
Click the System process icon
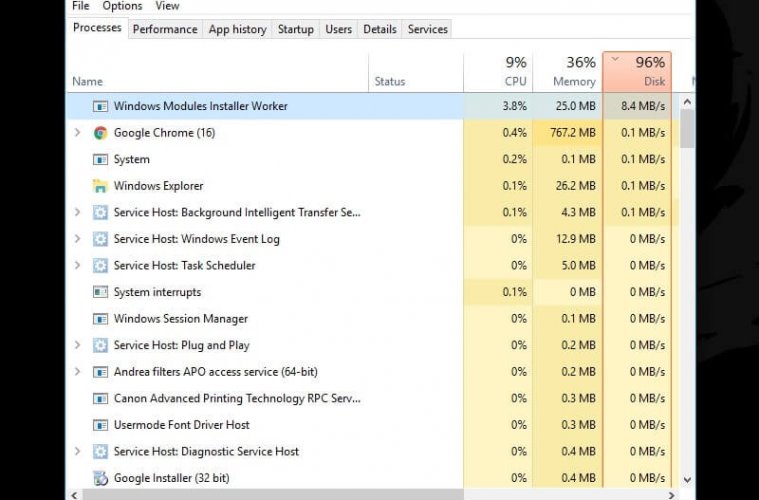100,159
